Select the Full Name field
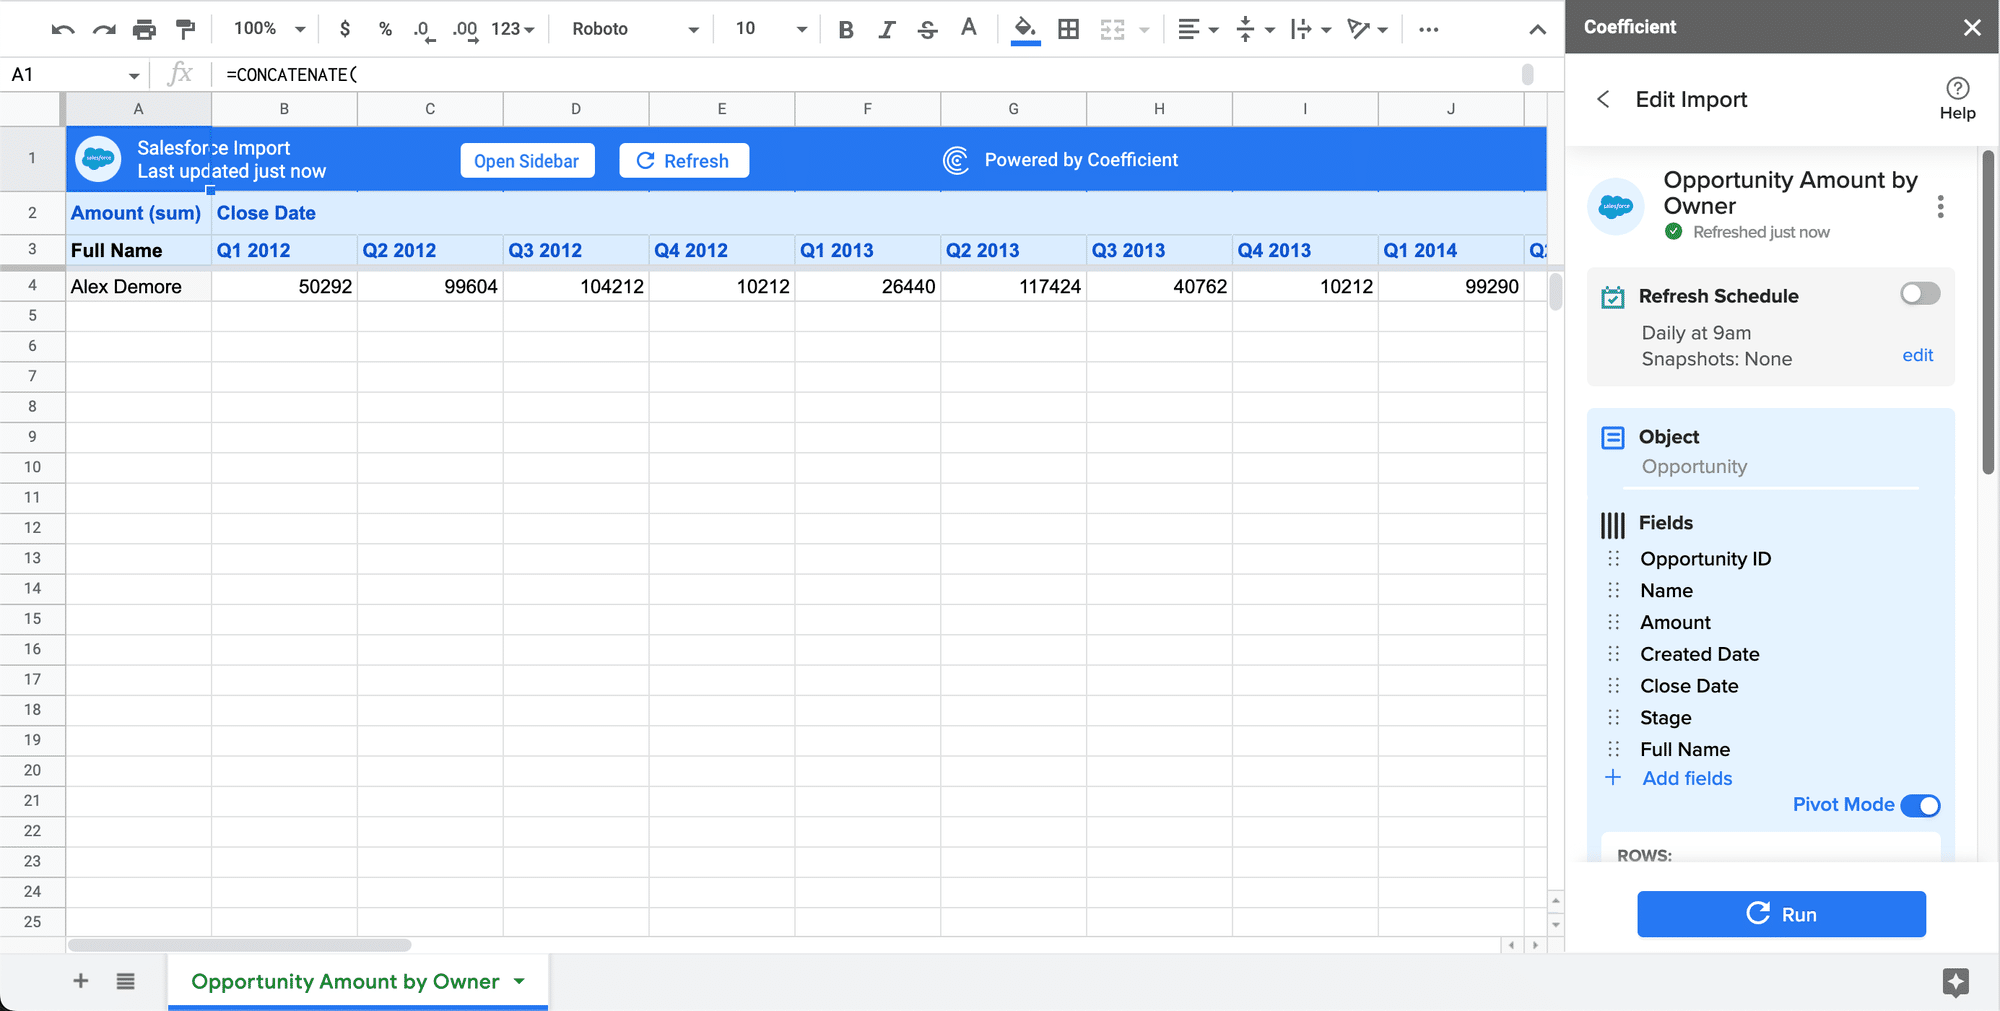Image resolution: width=2000 pixels, height=1011 pixels. tap(1685, 750)
